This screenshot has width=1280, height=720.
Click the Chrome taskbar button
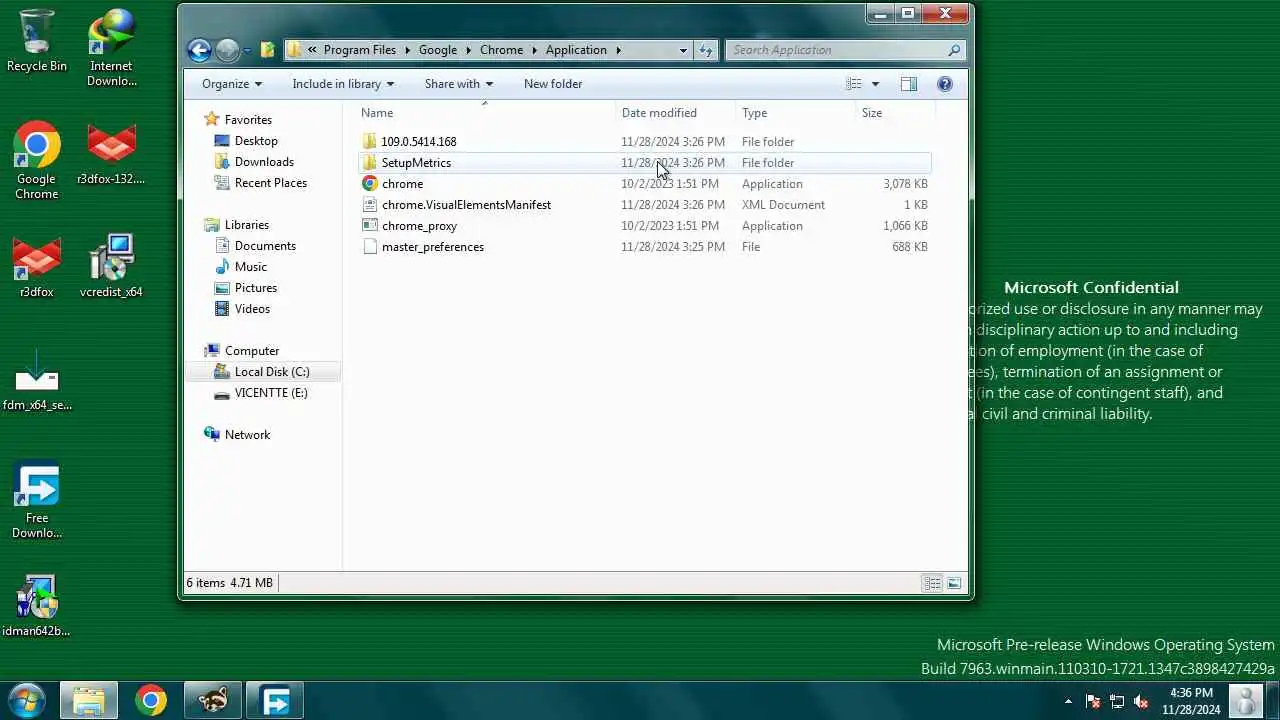click(x=151, y=701)
